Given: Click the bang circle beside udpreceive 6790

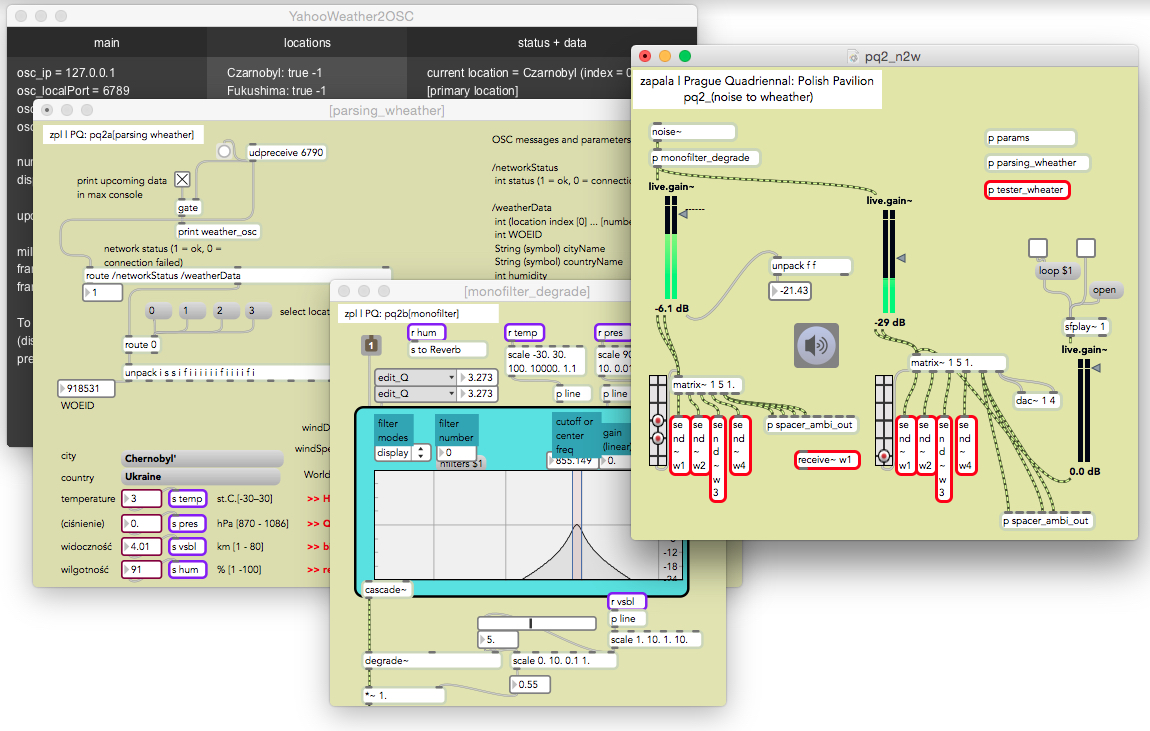Looking at the screenshot, I should coord(225,151).
